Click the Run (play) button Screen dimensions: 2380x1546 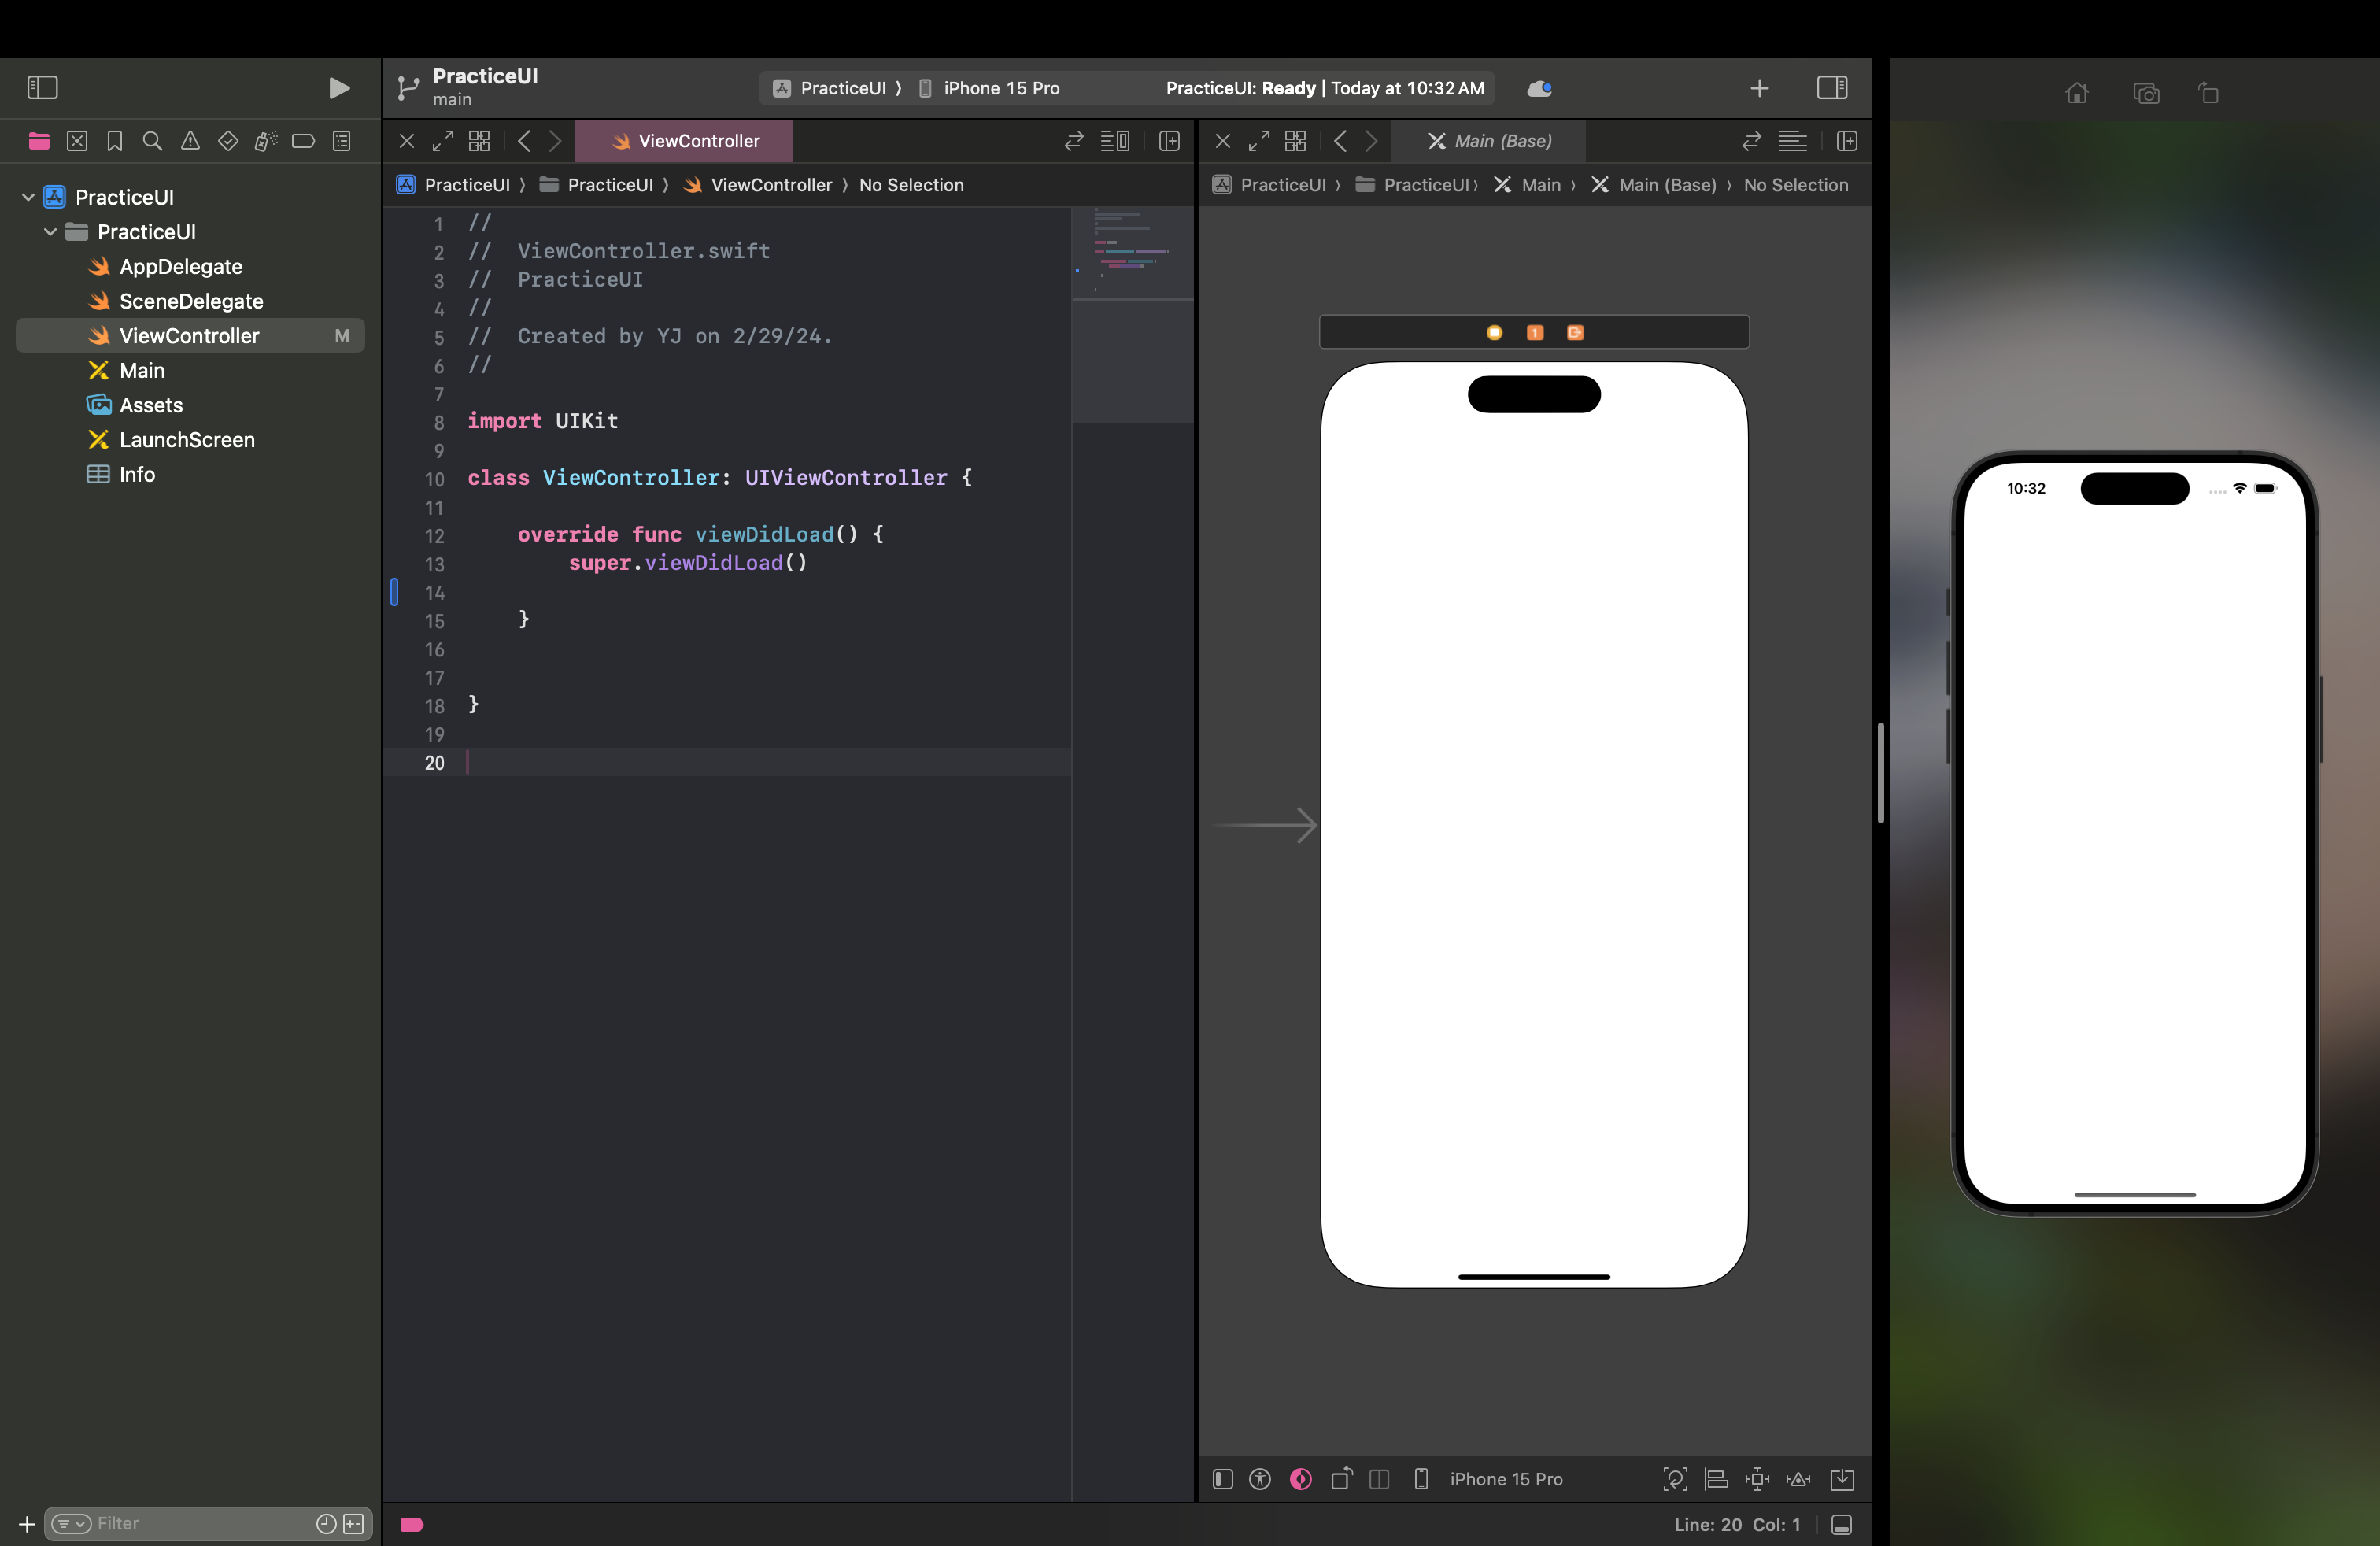click(339, 88)
